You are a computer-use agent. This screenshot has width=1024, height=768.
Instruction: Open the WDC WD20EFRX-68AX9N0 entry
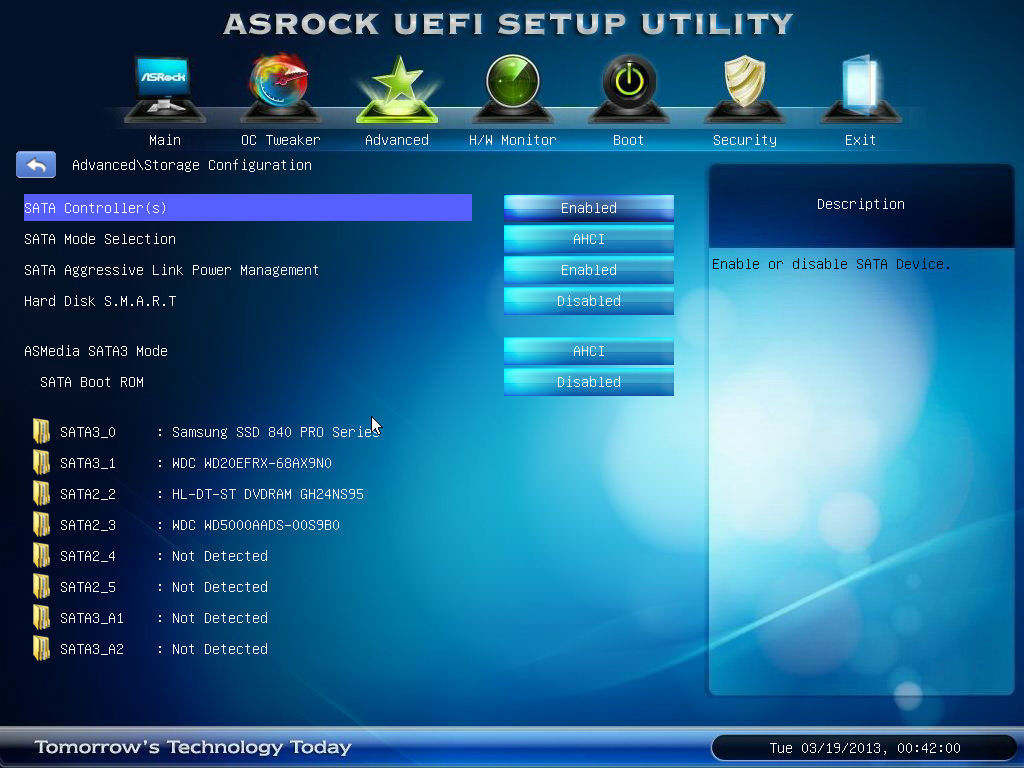(x=251, y=463)
